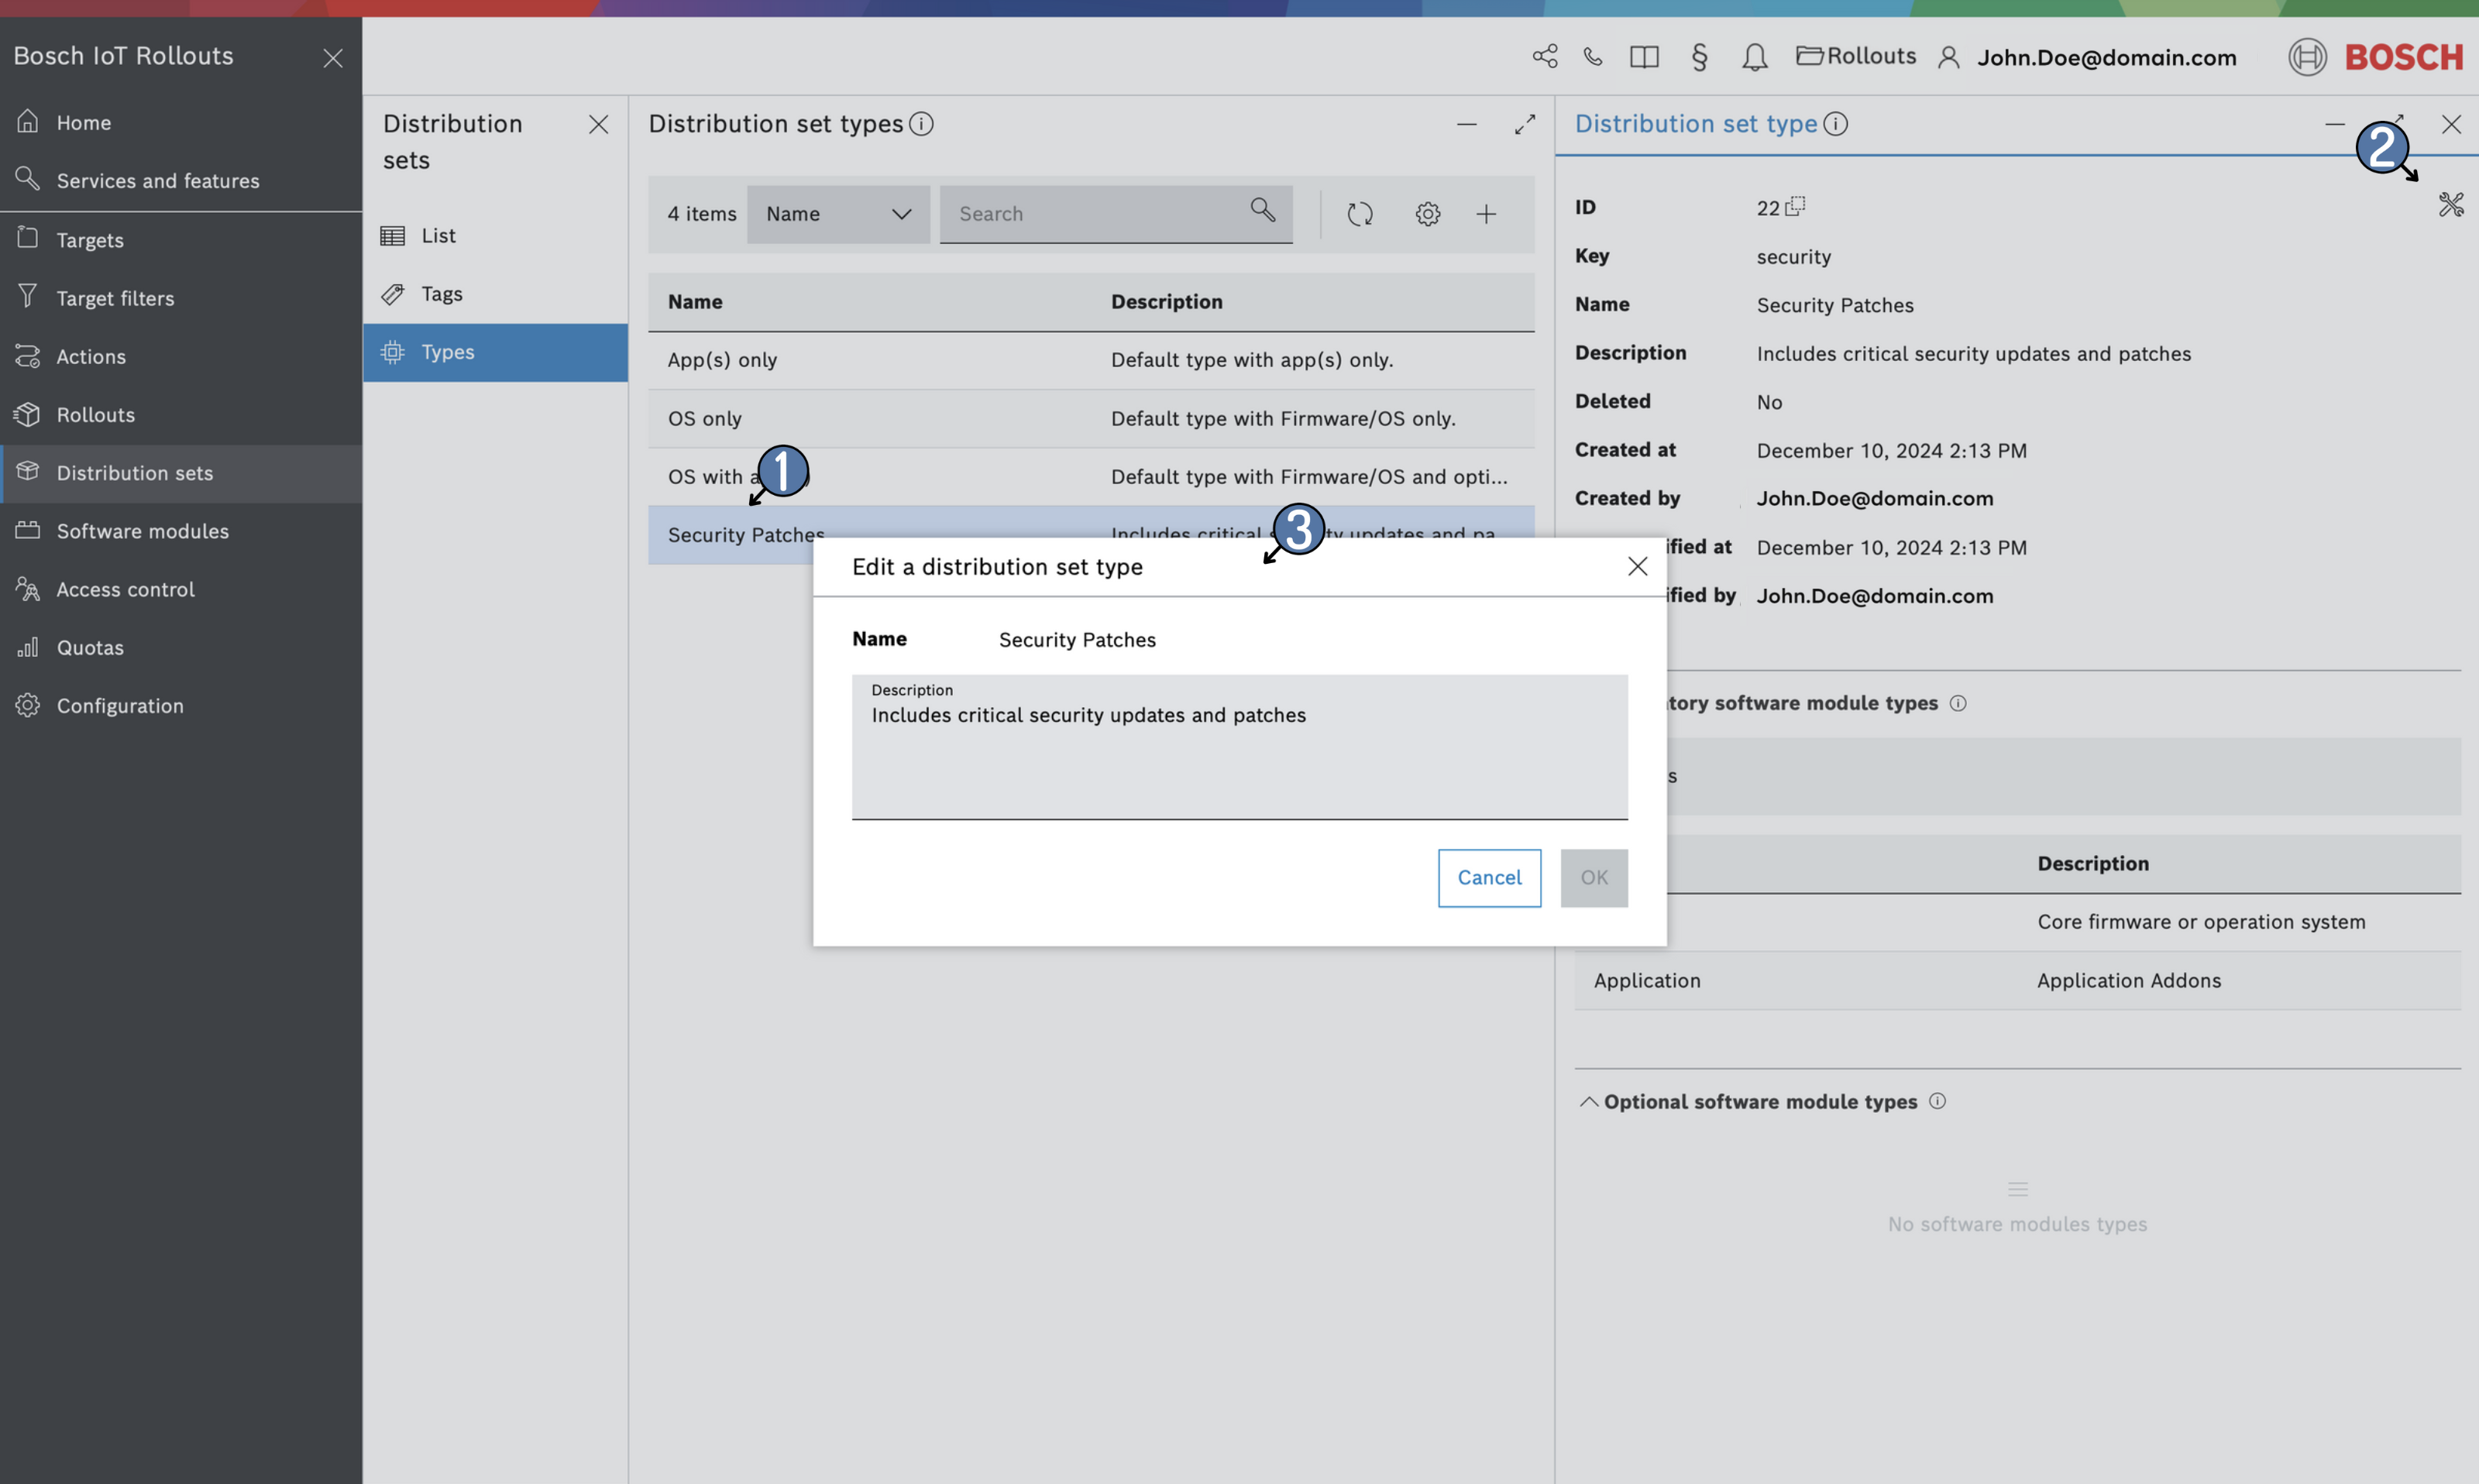
Task: Select the Application module type row
Action: (2018, 980)
